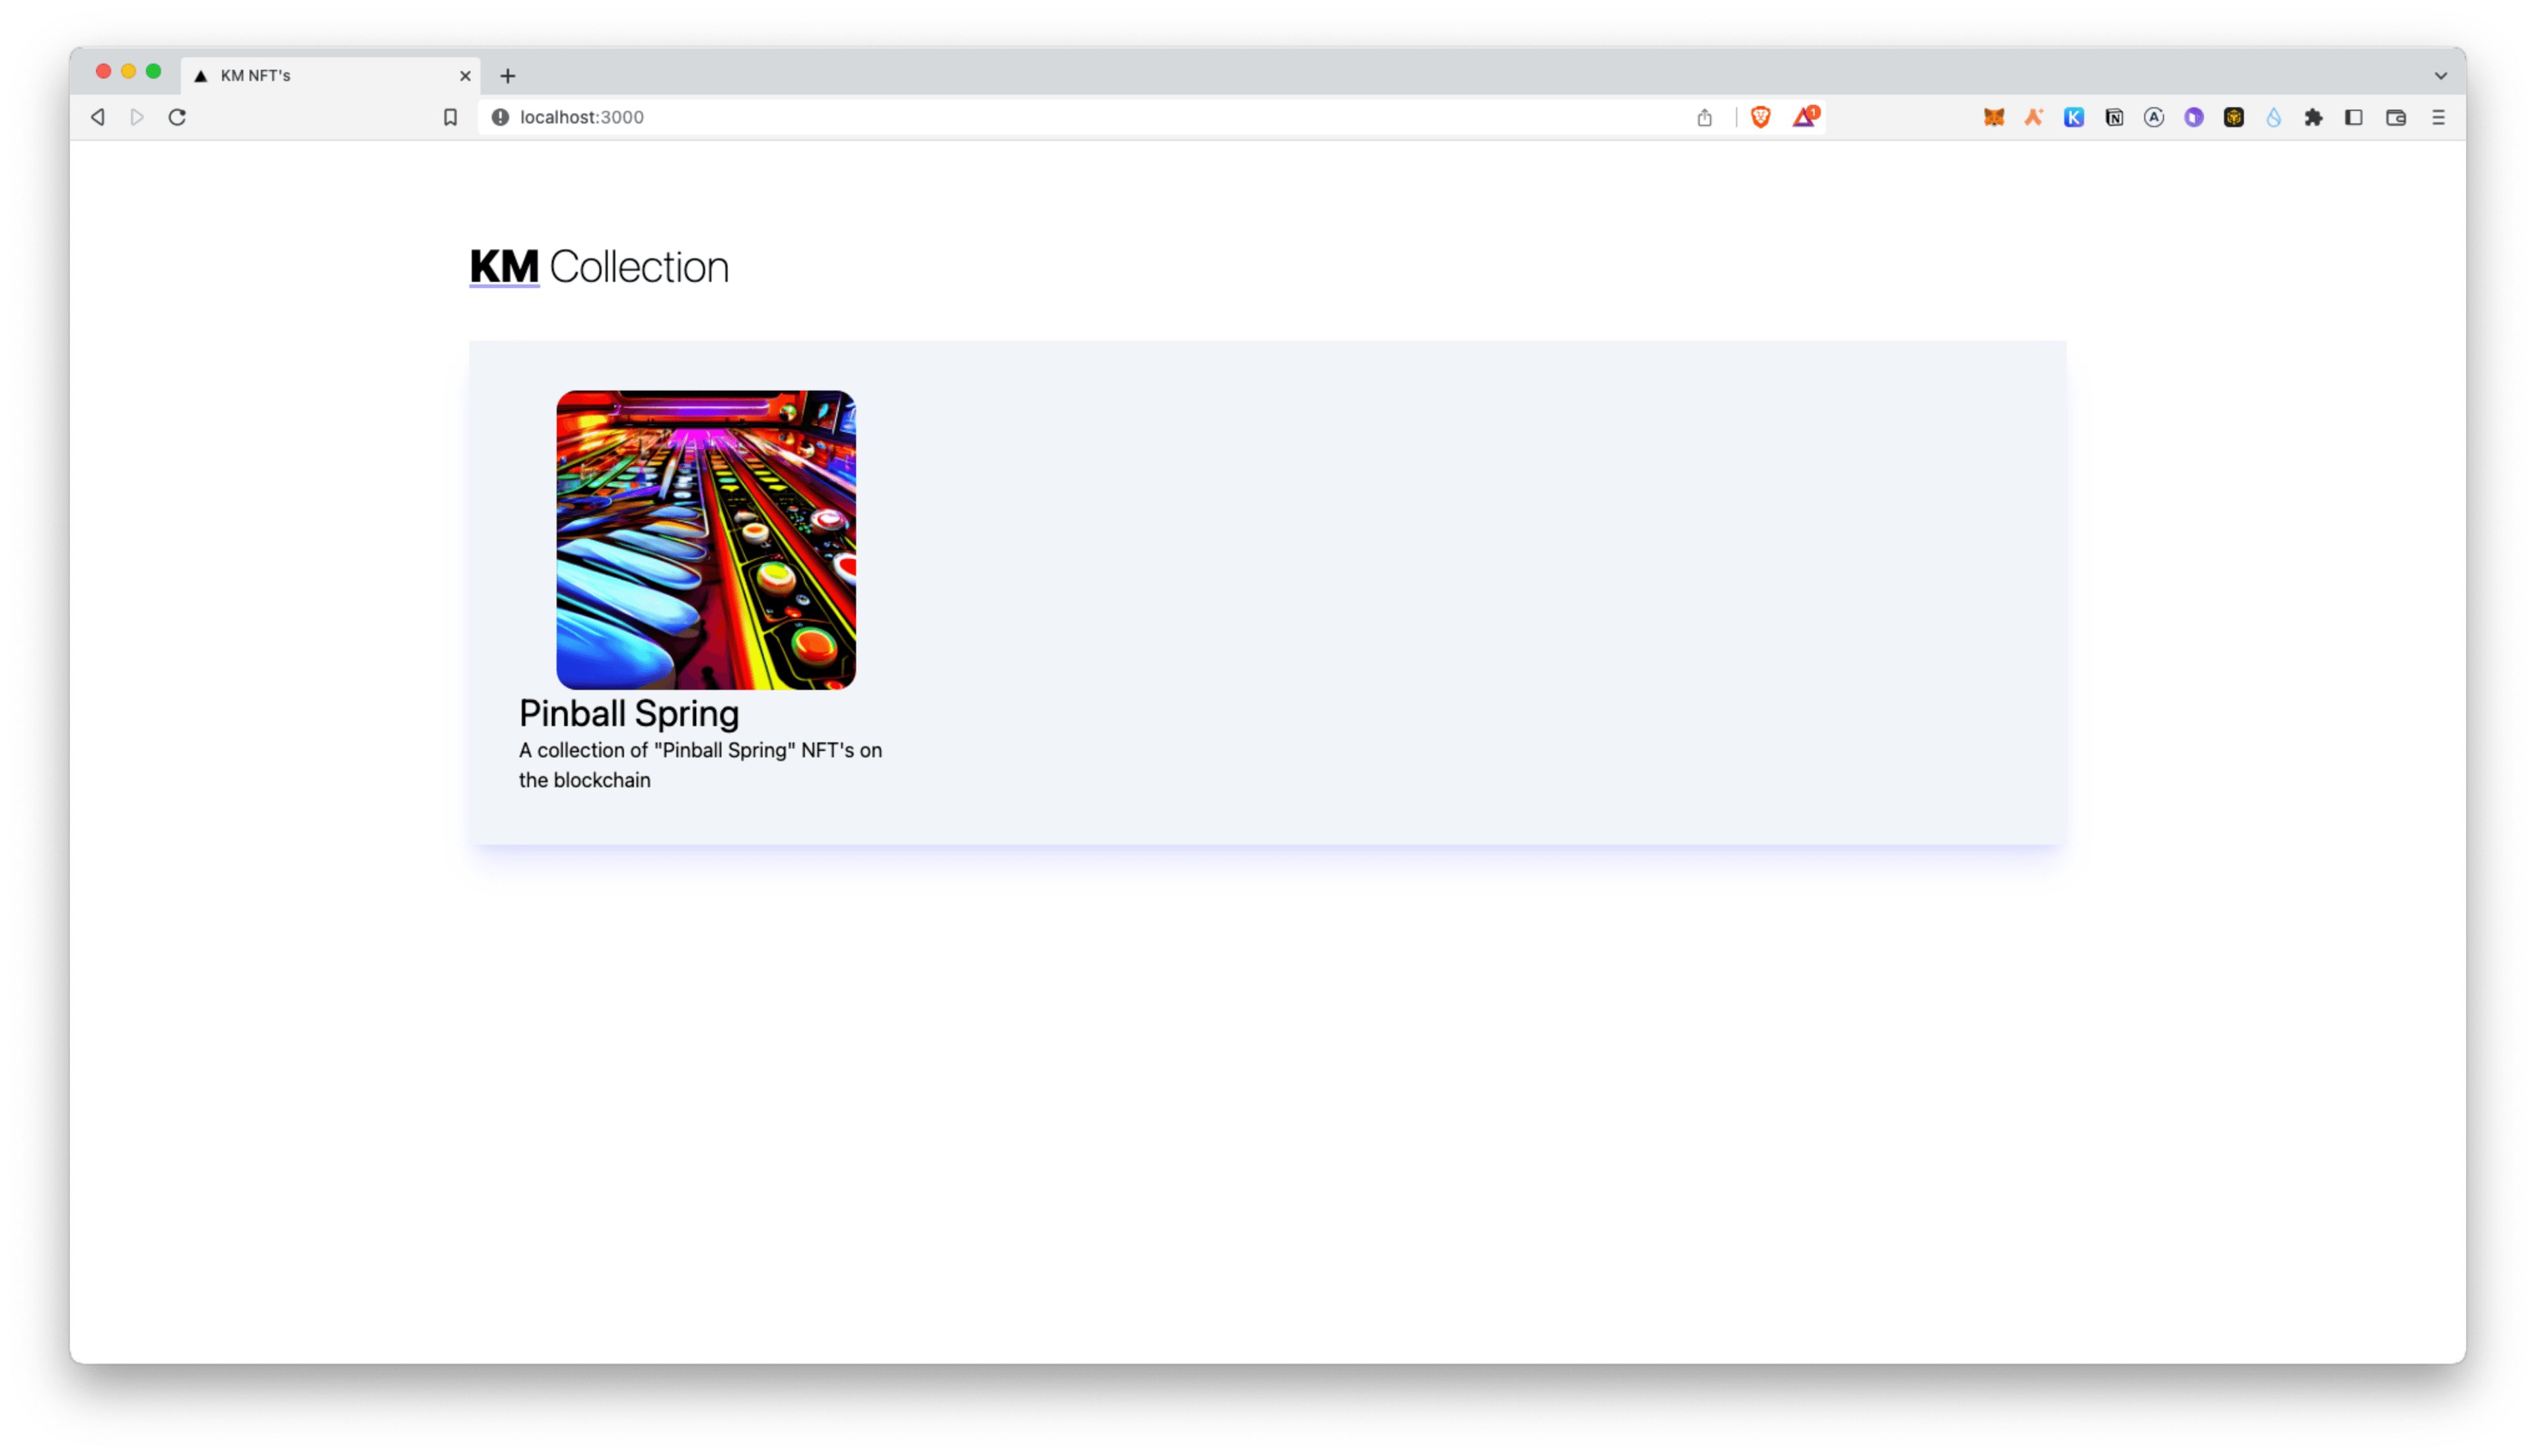Select the KM NFT's tab
The height and width of the screenshot is (1456, 2536).
click(x=330, y=75)
